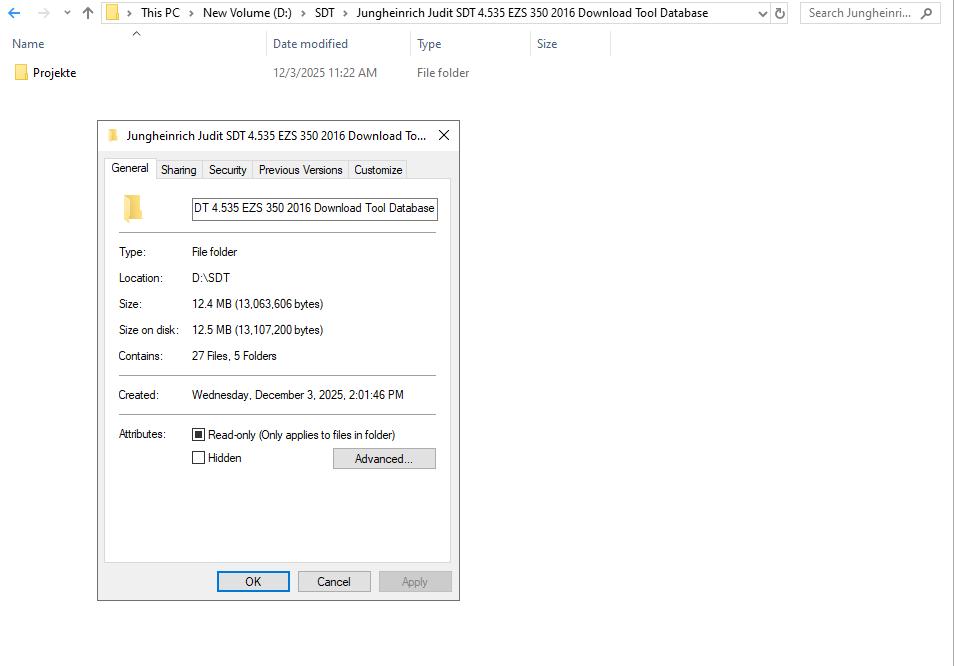Switch to the General tab
Viewport: 954px width, 666px height.
pos(130,168)
